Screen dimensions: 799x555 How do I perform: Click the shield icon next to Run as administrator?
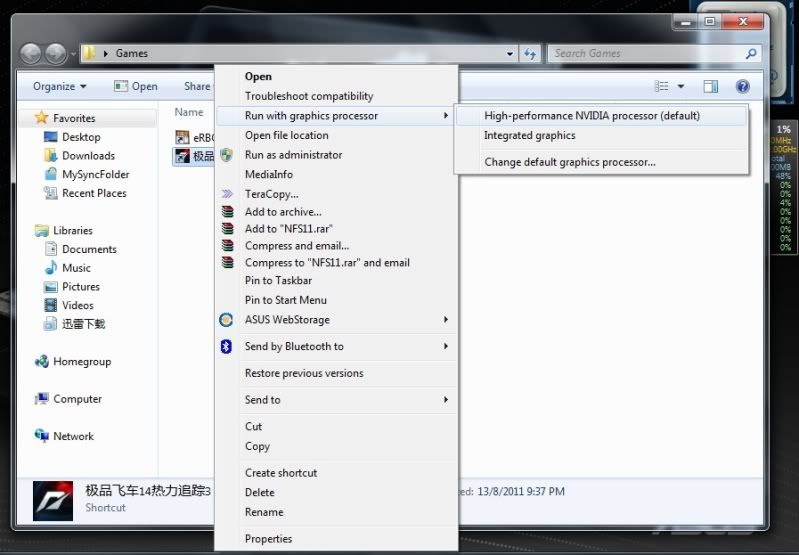(x=227, y=155)
